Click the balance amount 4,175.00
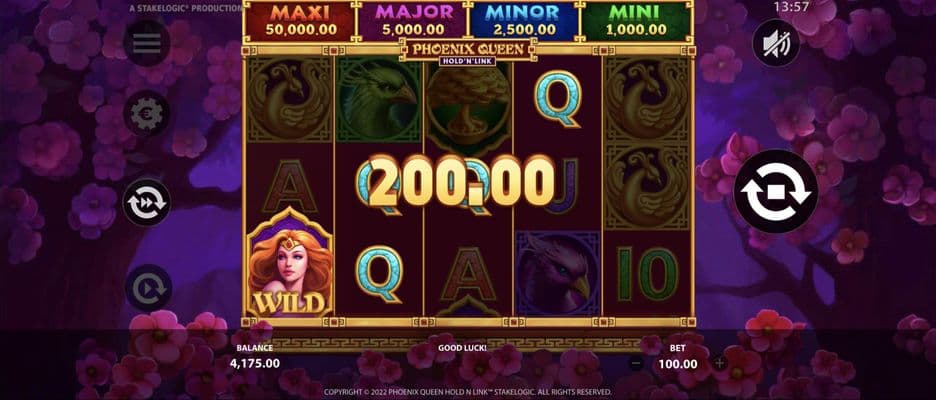The width and height of the screenshot is (936, 400). [255, 363]
